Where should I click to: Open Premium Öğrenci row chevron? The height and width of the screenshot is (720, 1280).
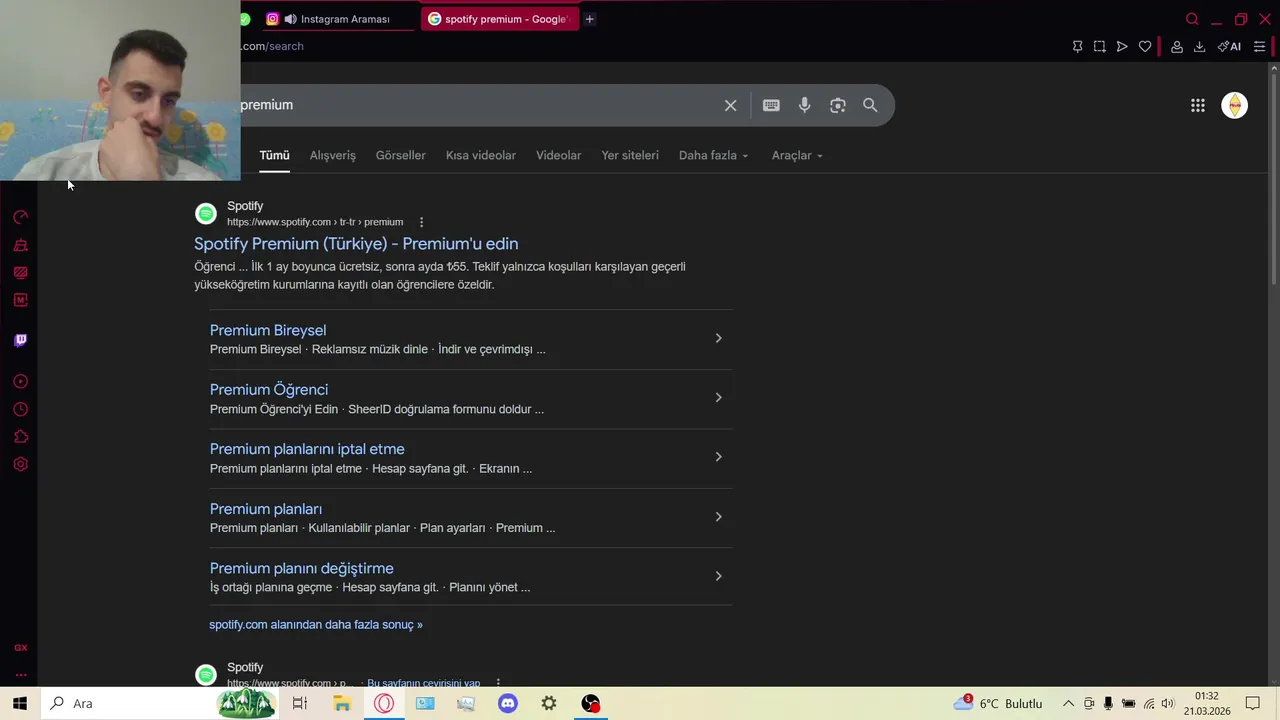click(x=718, y=398)
